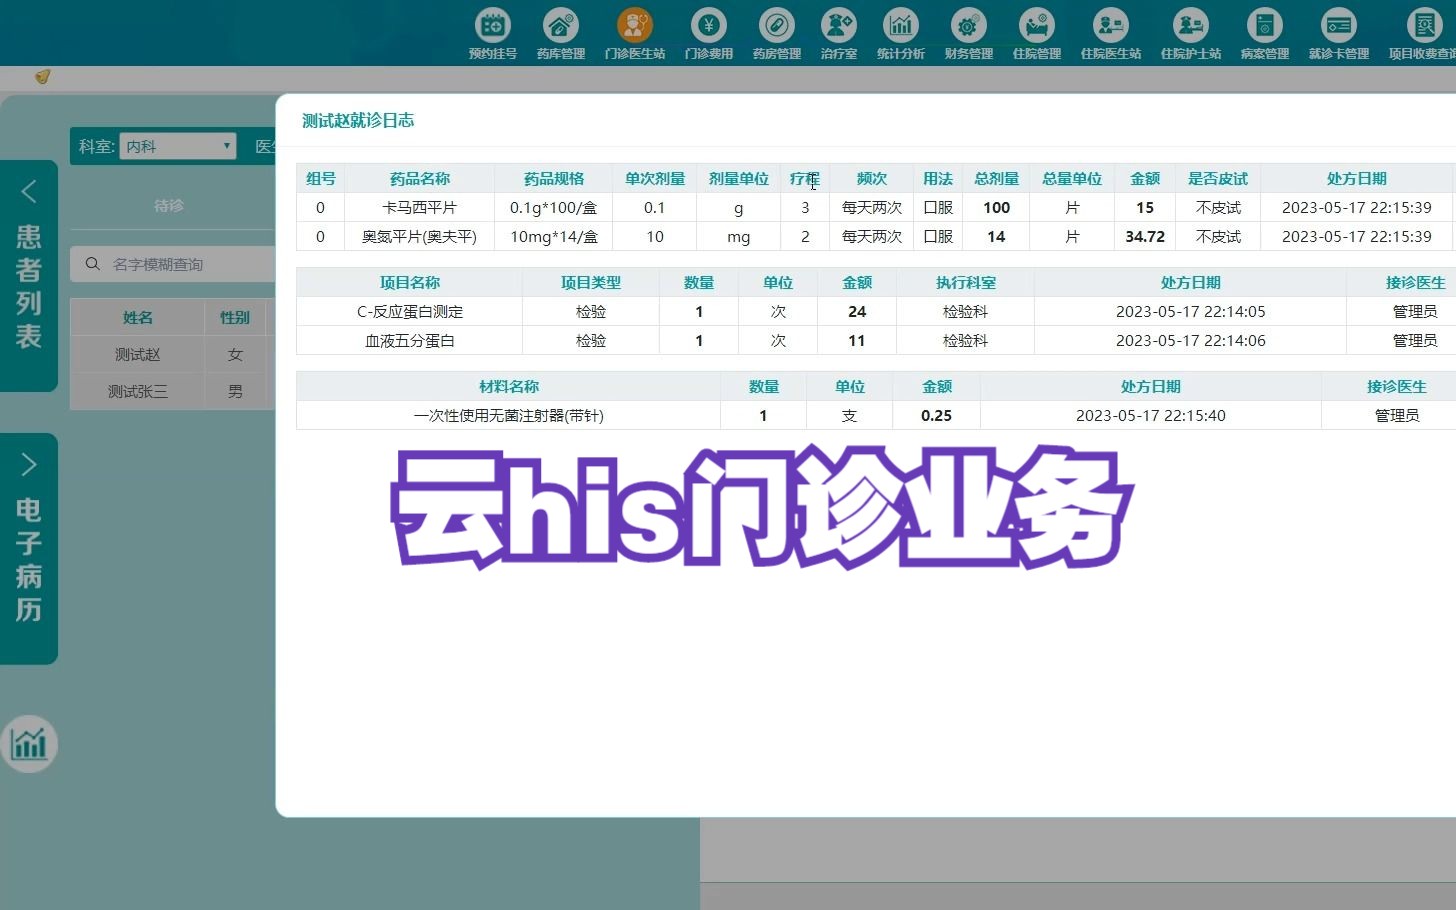This screenshot has width=1456, height=910.
Task: Click the 性别 column header in patient list
Action: pyautogui.click(x=235, y=317)
